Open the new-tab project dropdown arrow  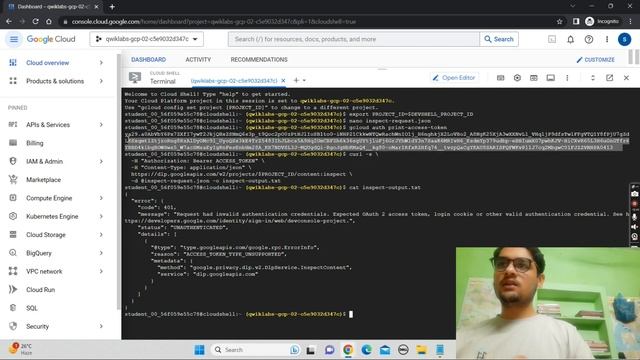[304, 81]
